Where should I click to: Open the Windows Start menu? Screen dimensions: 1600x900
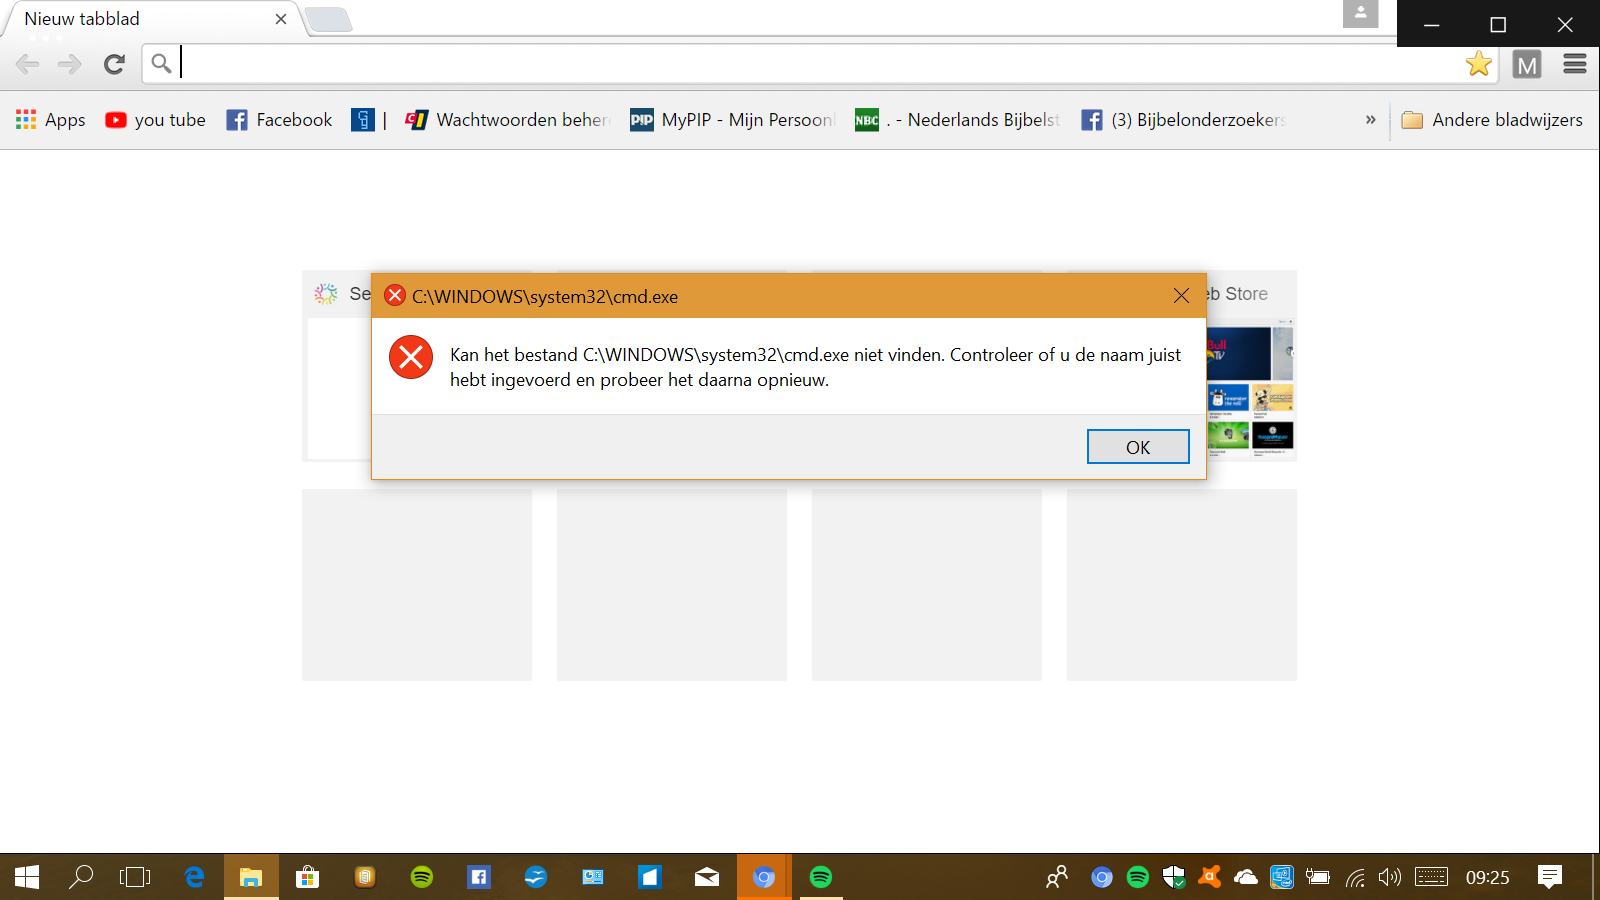point(27,877)
